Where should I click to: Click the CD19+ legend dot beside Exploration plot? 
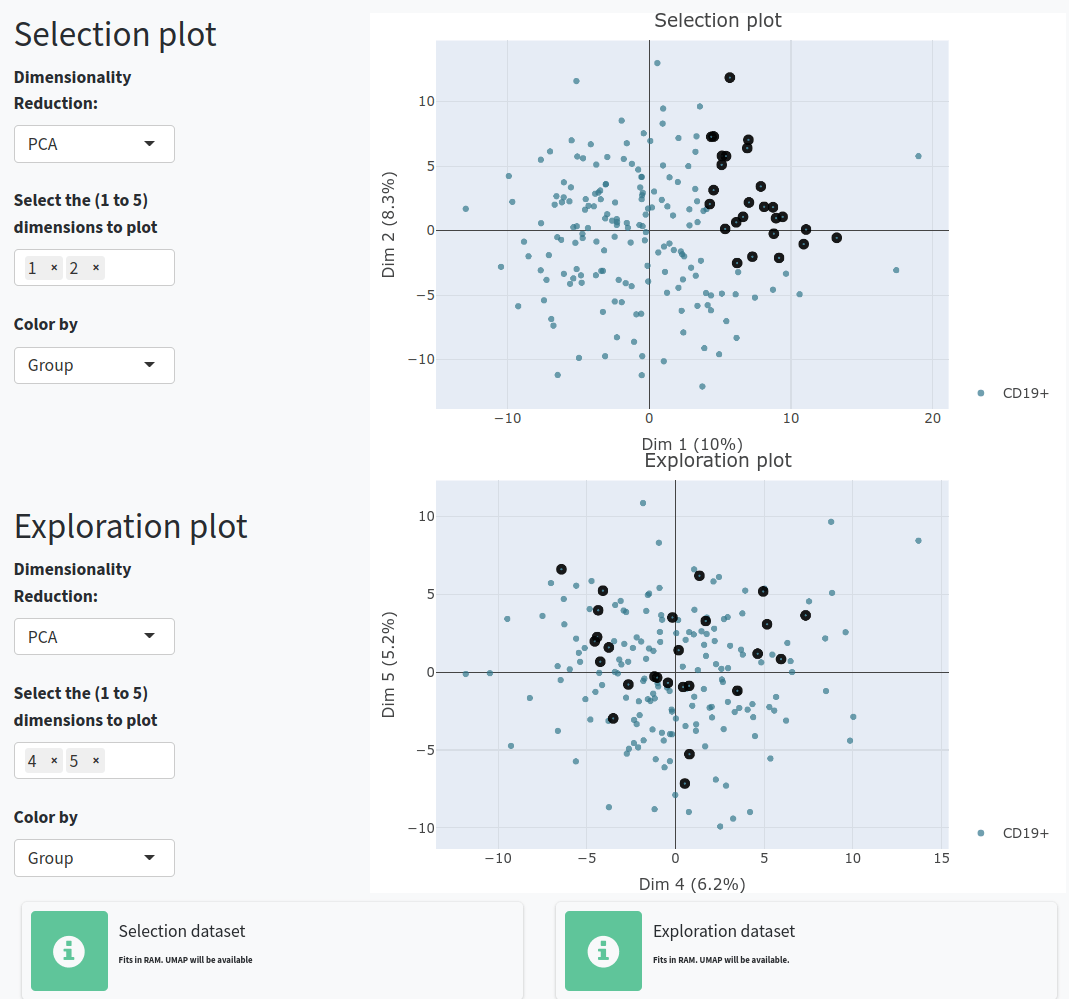point(981,832)
